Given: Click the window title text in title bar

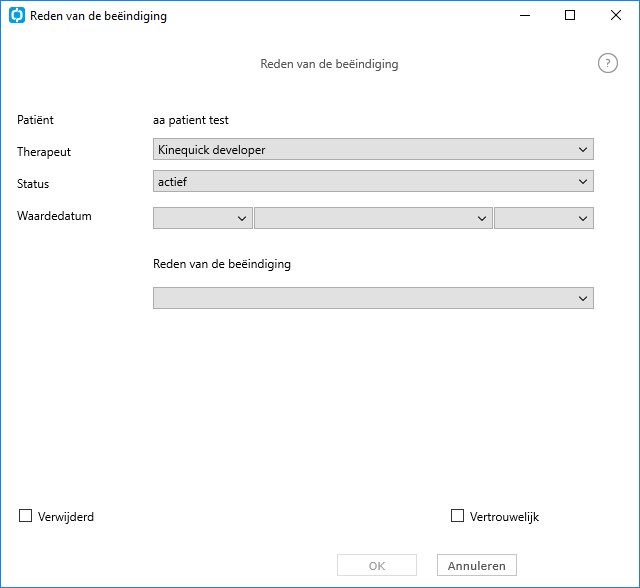Looking at the screenshot, I should point(98,16).
